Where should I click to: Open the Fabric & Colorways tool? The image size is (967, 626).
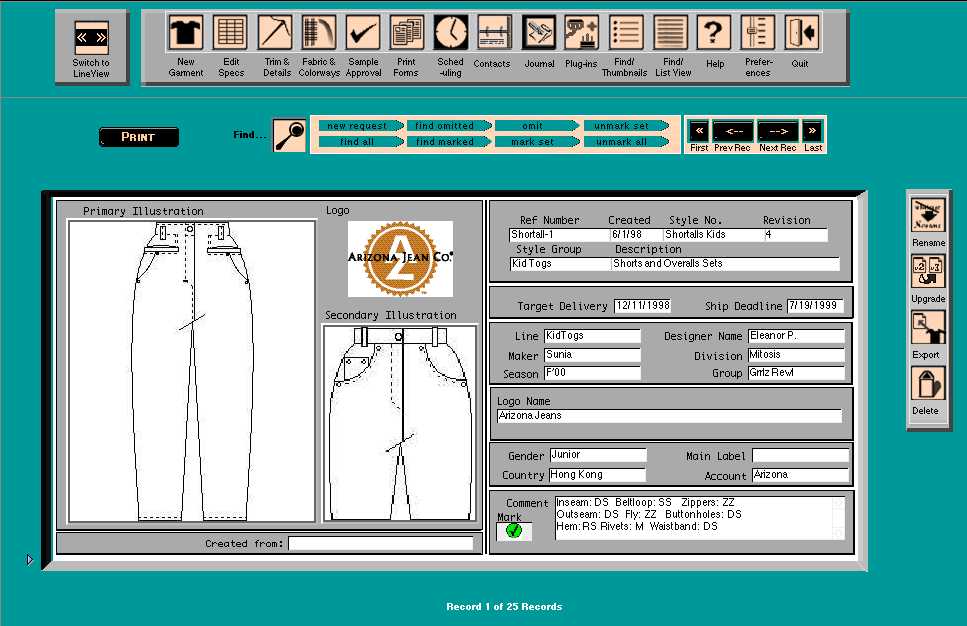(x=319, y=33)
